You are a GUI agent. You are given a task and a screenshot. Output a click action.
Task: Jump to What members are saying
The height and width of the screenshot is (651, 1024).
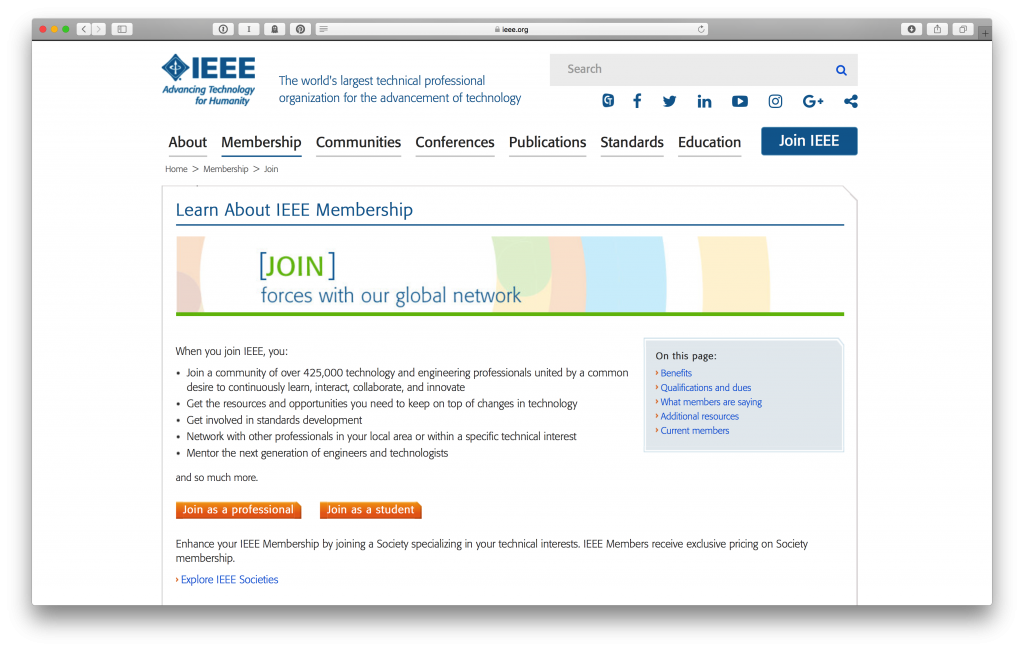click(x=711, y=402)
